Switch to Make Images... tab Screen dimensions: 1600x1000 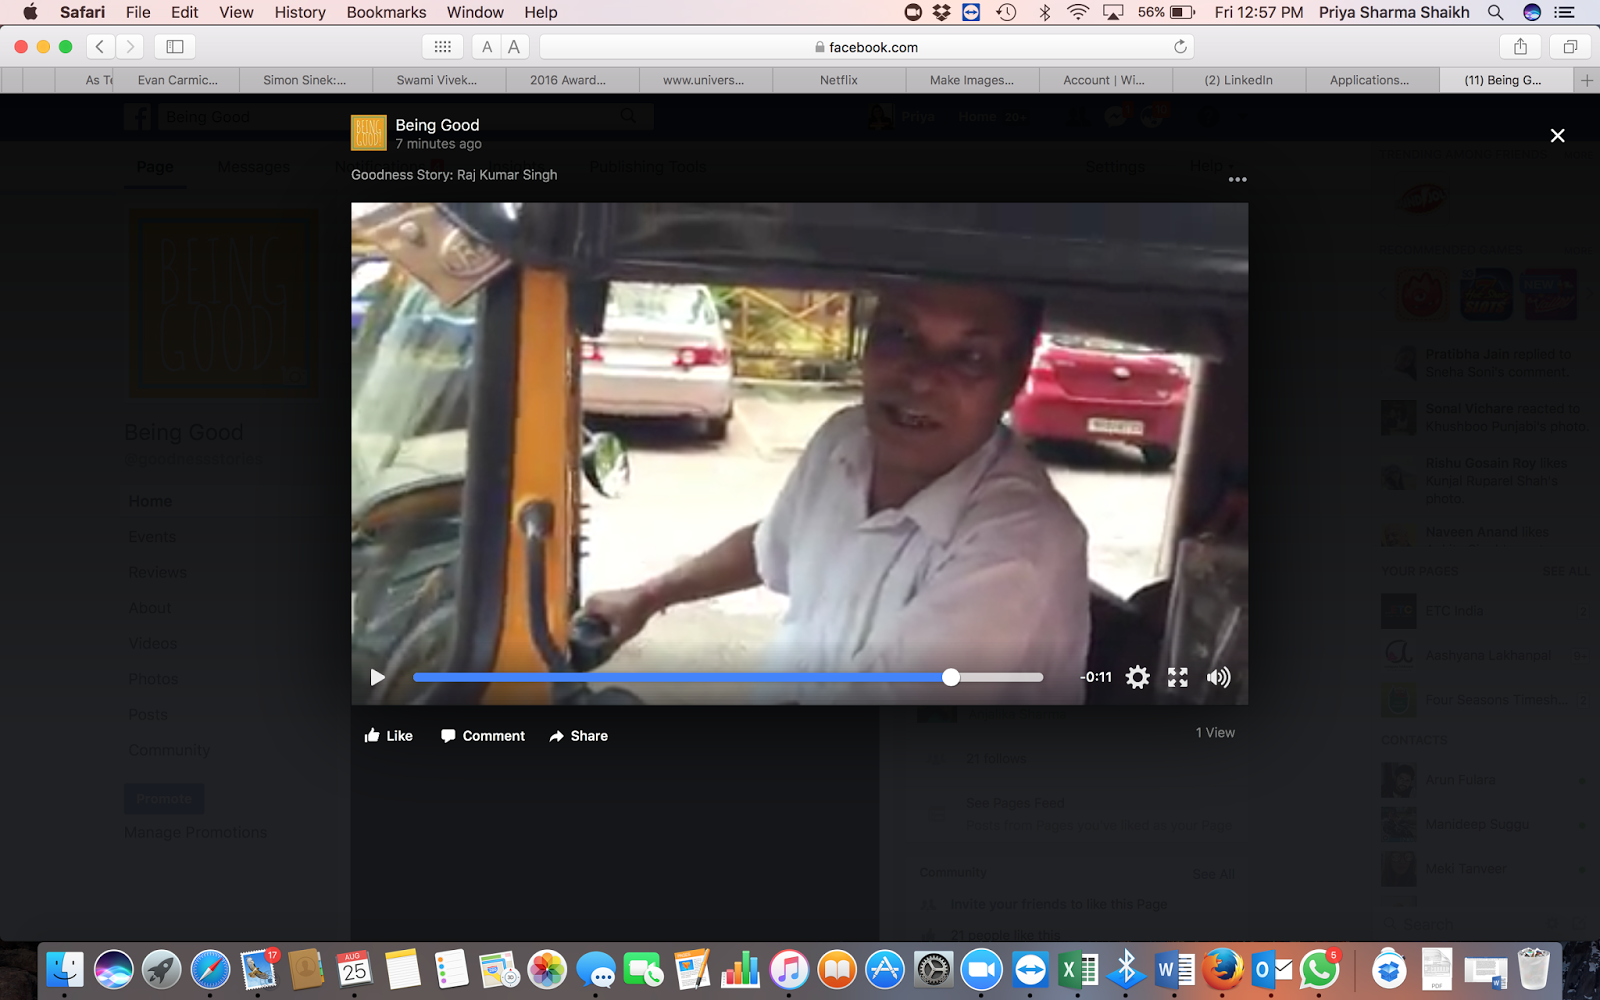[972, 80]
